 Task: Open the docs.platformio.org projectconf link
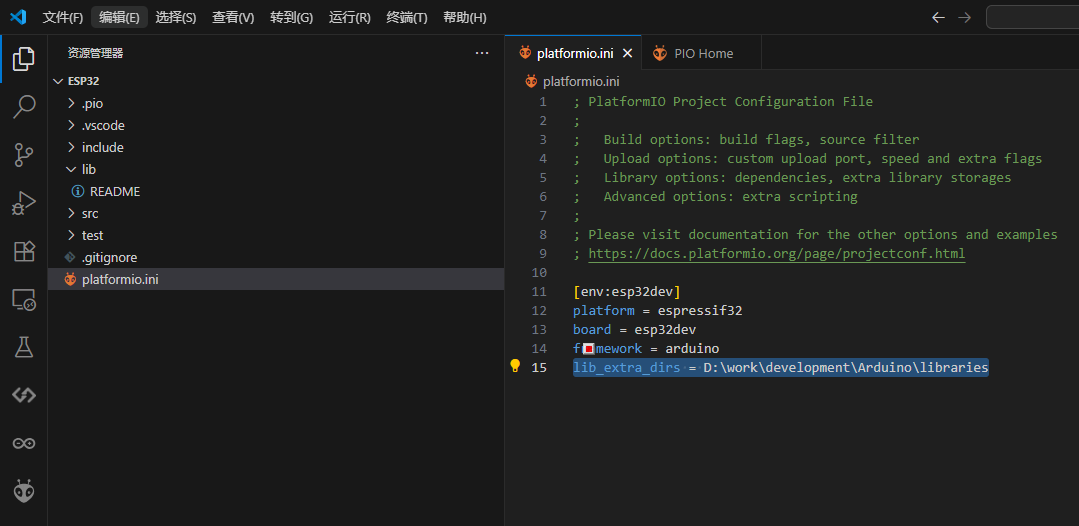click(x=776, y=254)
